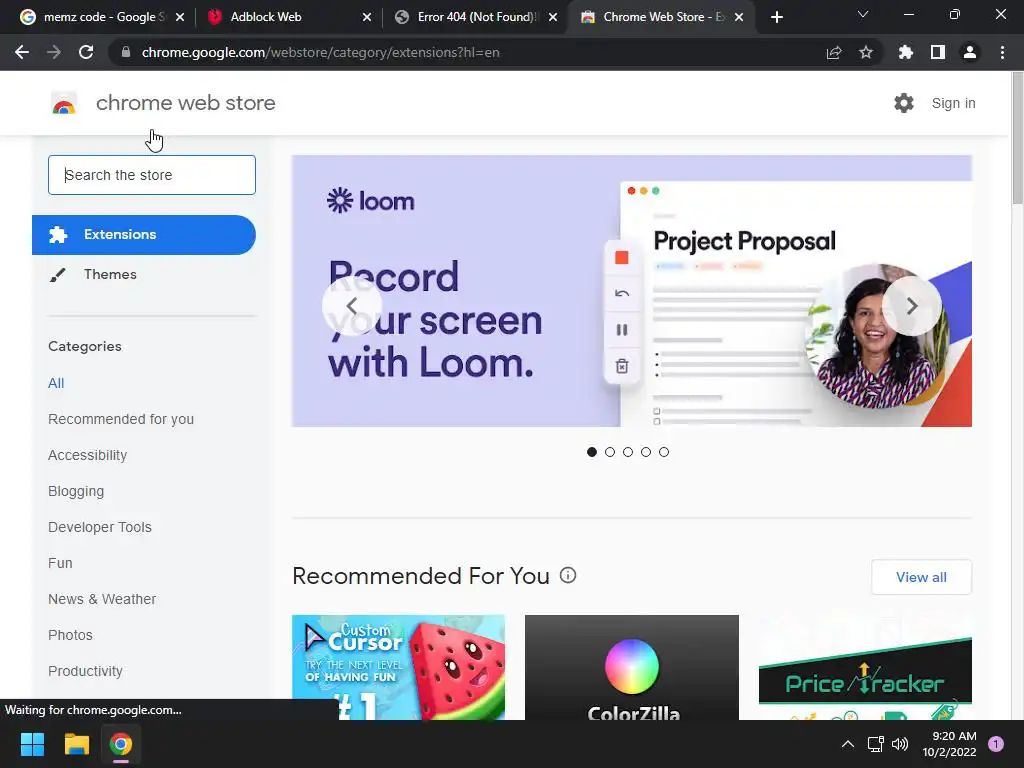Bookmark this tab with star icon
This screenshot has height=768, width=1024.
coord(866,52)
